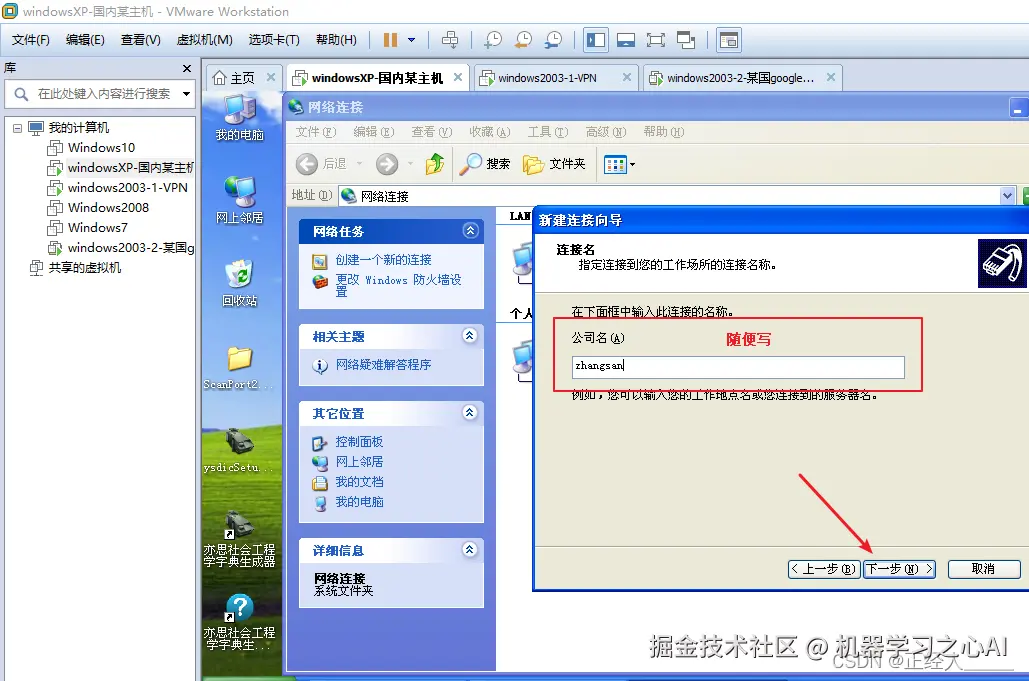Click the 网上邻居 desktop icon
The width and height of the screenshot is (1029, 681).
pos(240,200)
